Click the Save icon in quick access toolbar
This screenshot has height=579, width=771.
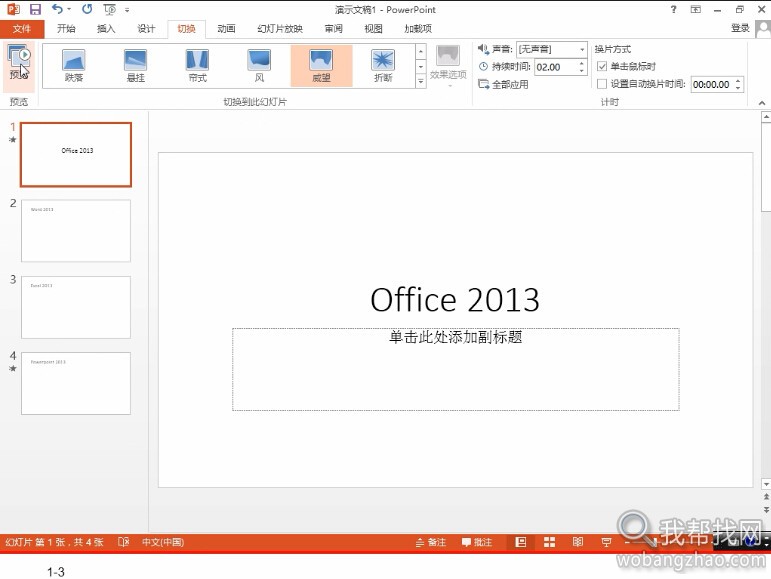35,9
